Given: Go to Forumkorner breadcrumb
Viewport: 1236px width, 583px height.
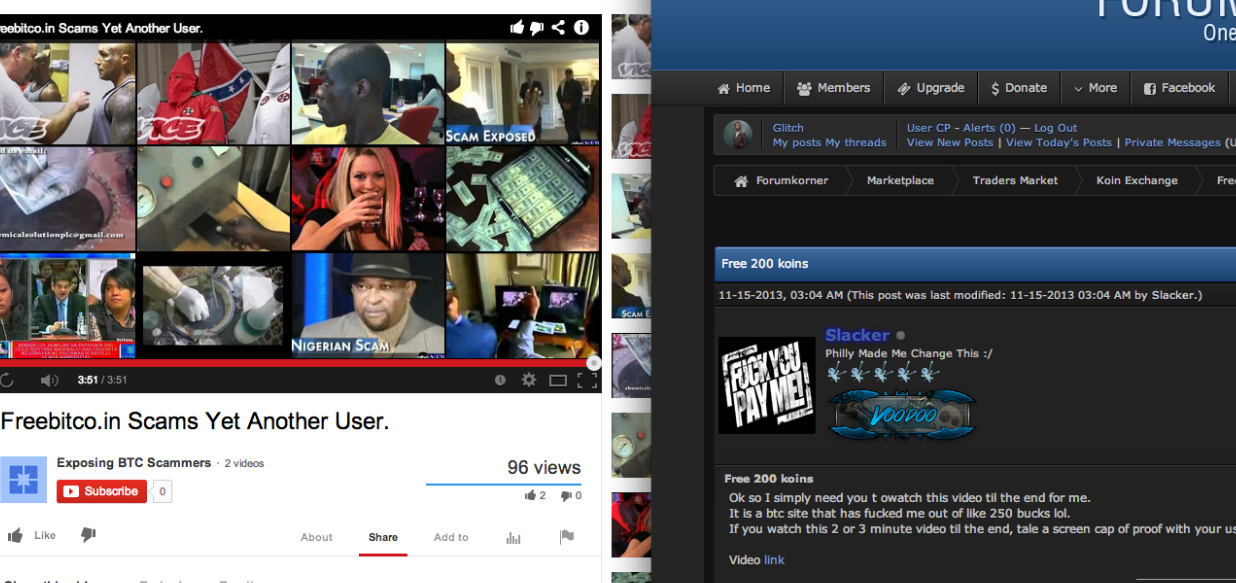Looking at the screenshot, I should 781,181.
